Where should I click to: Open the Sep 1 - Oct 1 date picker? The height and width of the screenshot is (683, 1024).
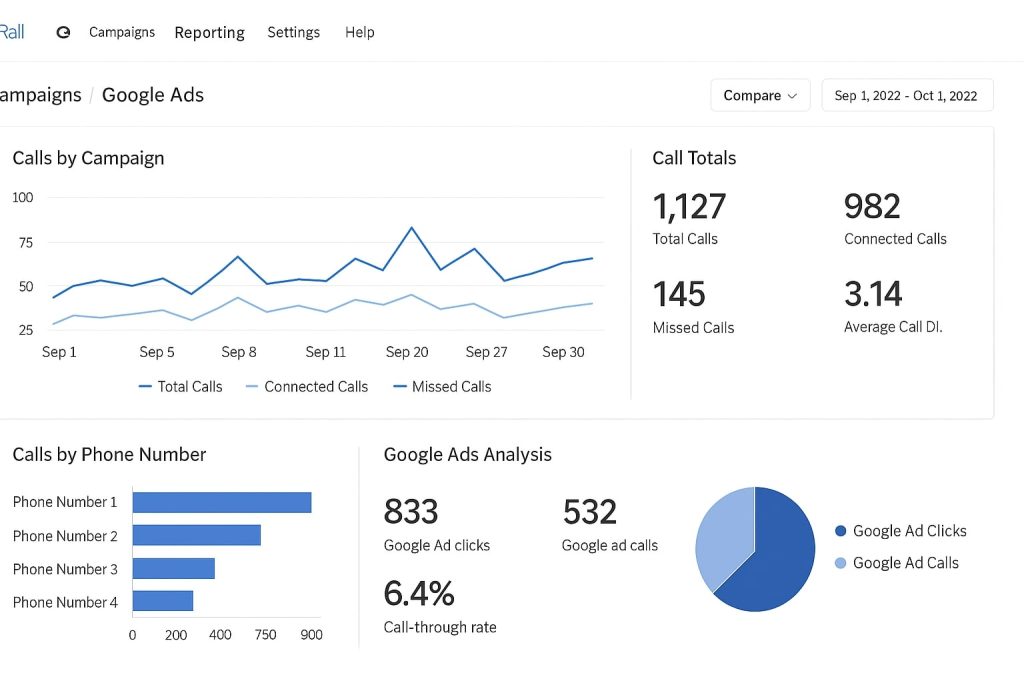pos(906,95)
